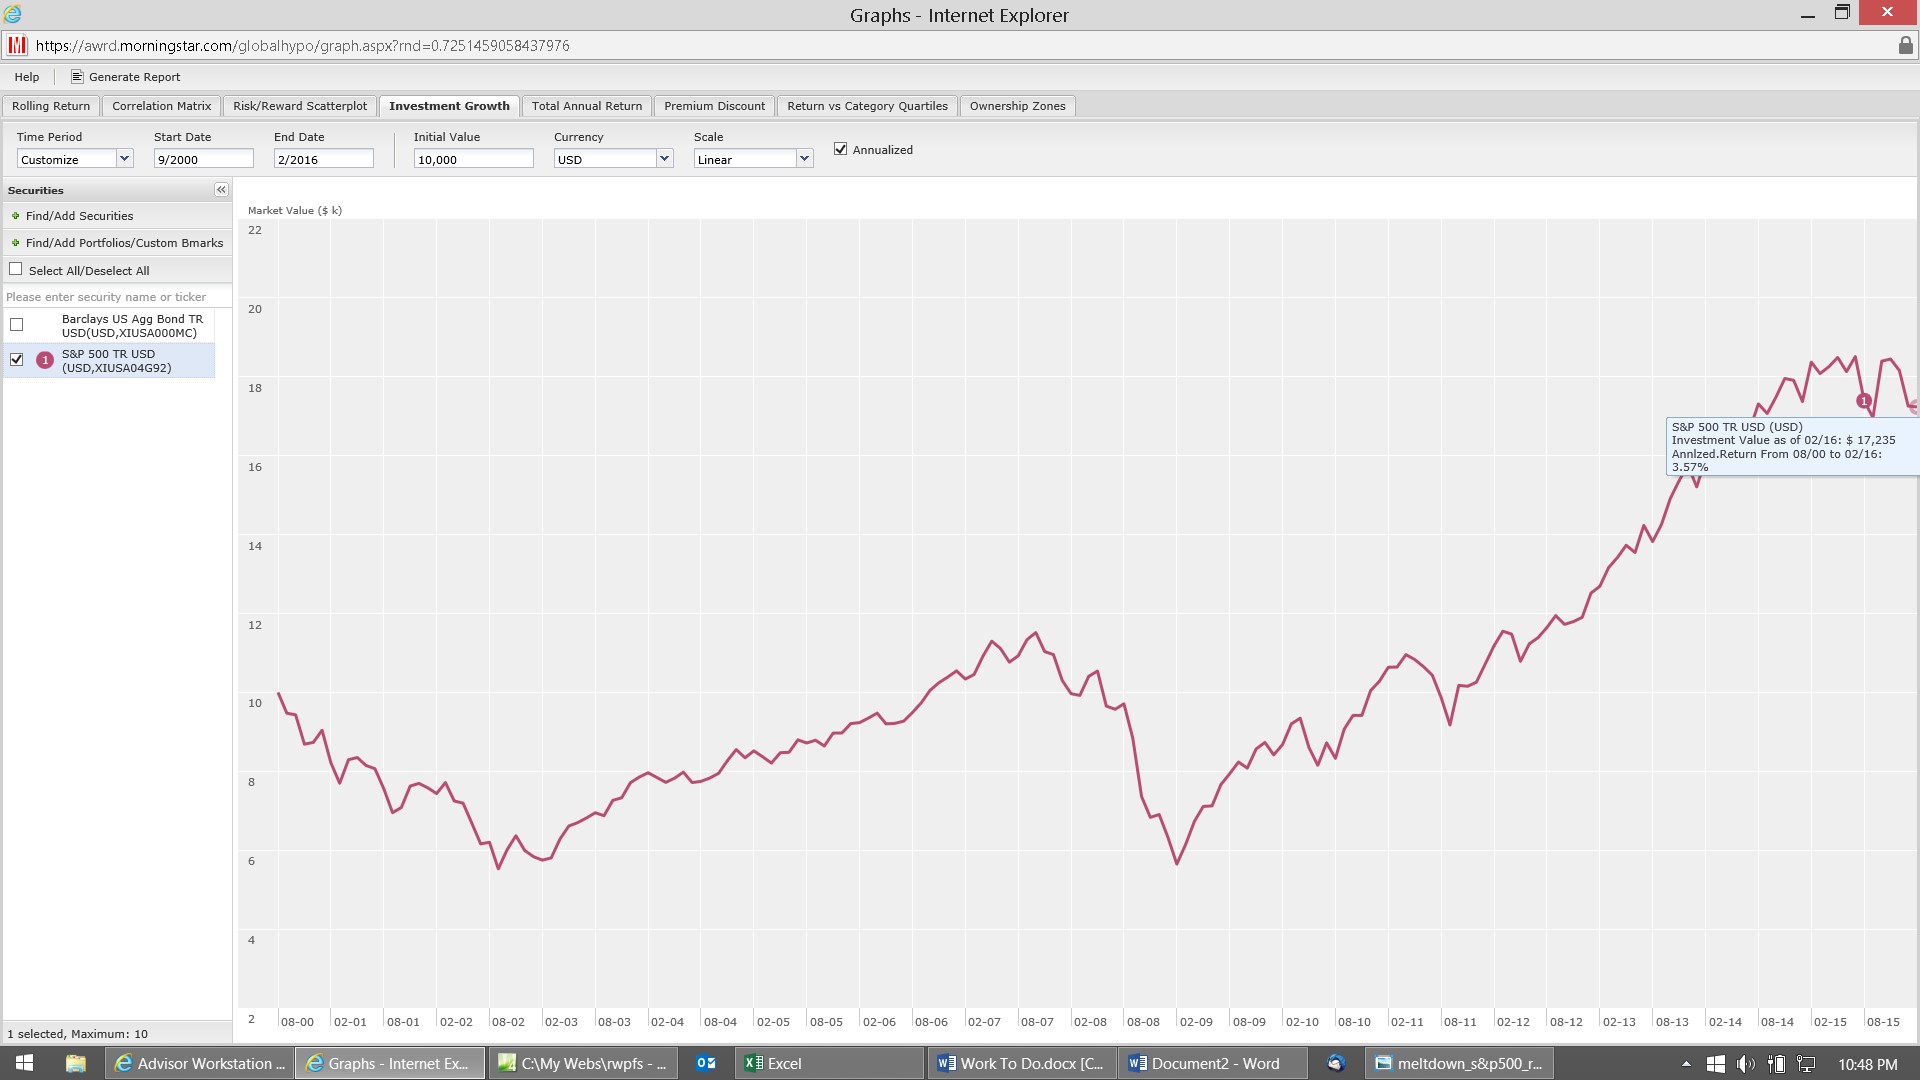Switch to Advisor Workstation taskbar window
Viewport: 1920px width, 1080px height.
click(x=198, y=1063)
